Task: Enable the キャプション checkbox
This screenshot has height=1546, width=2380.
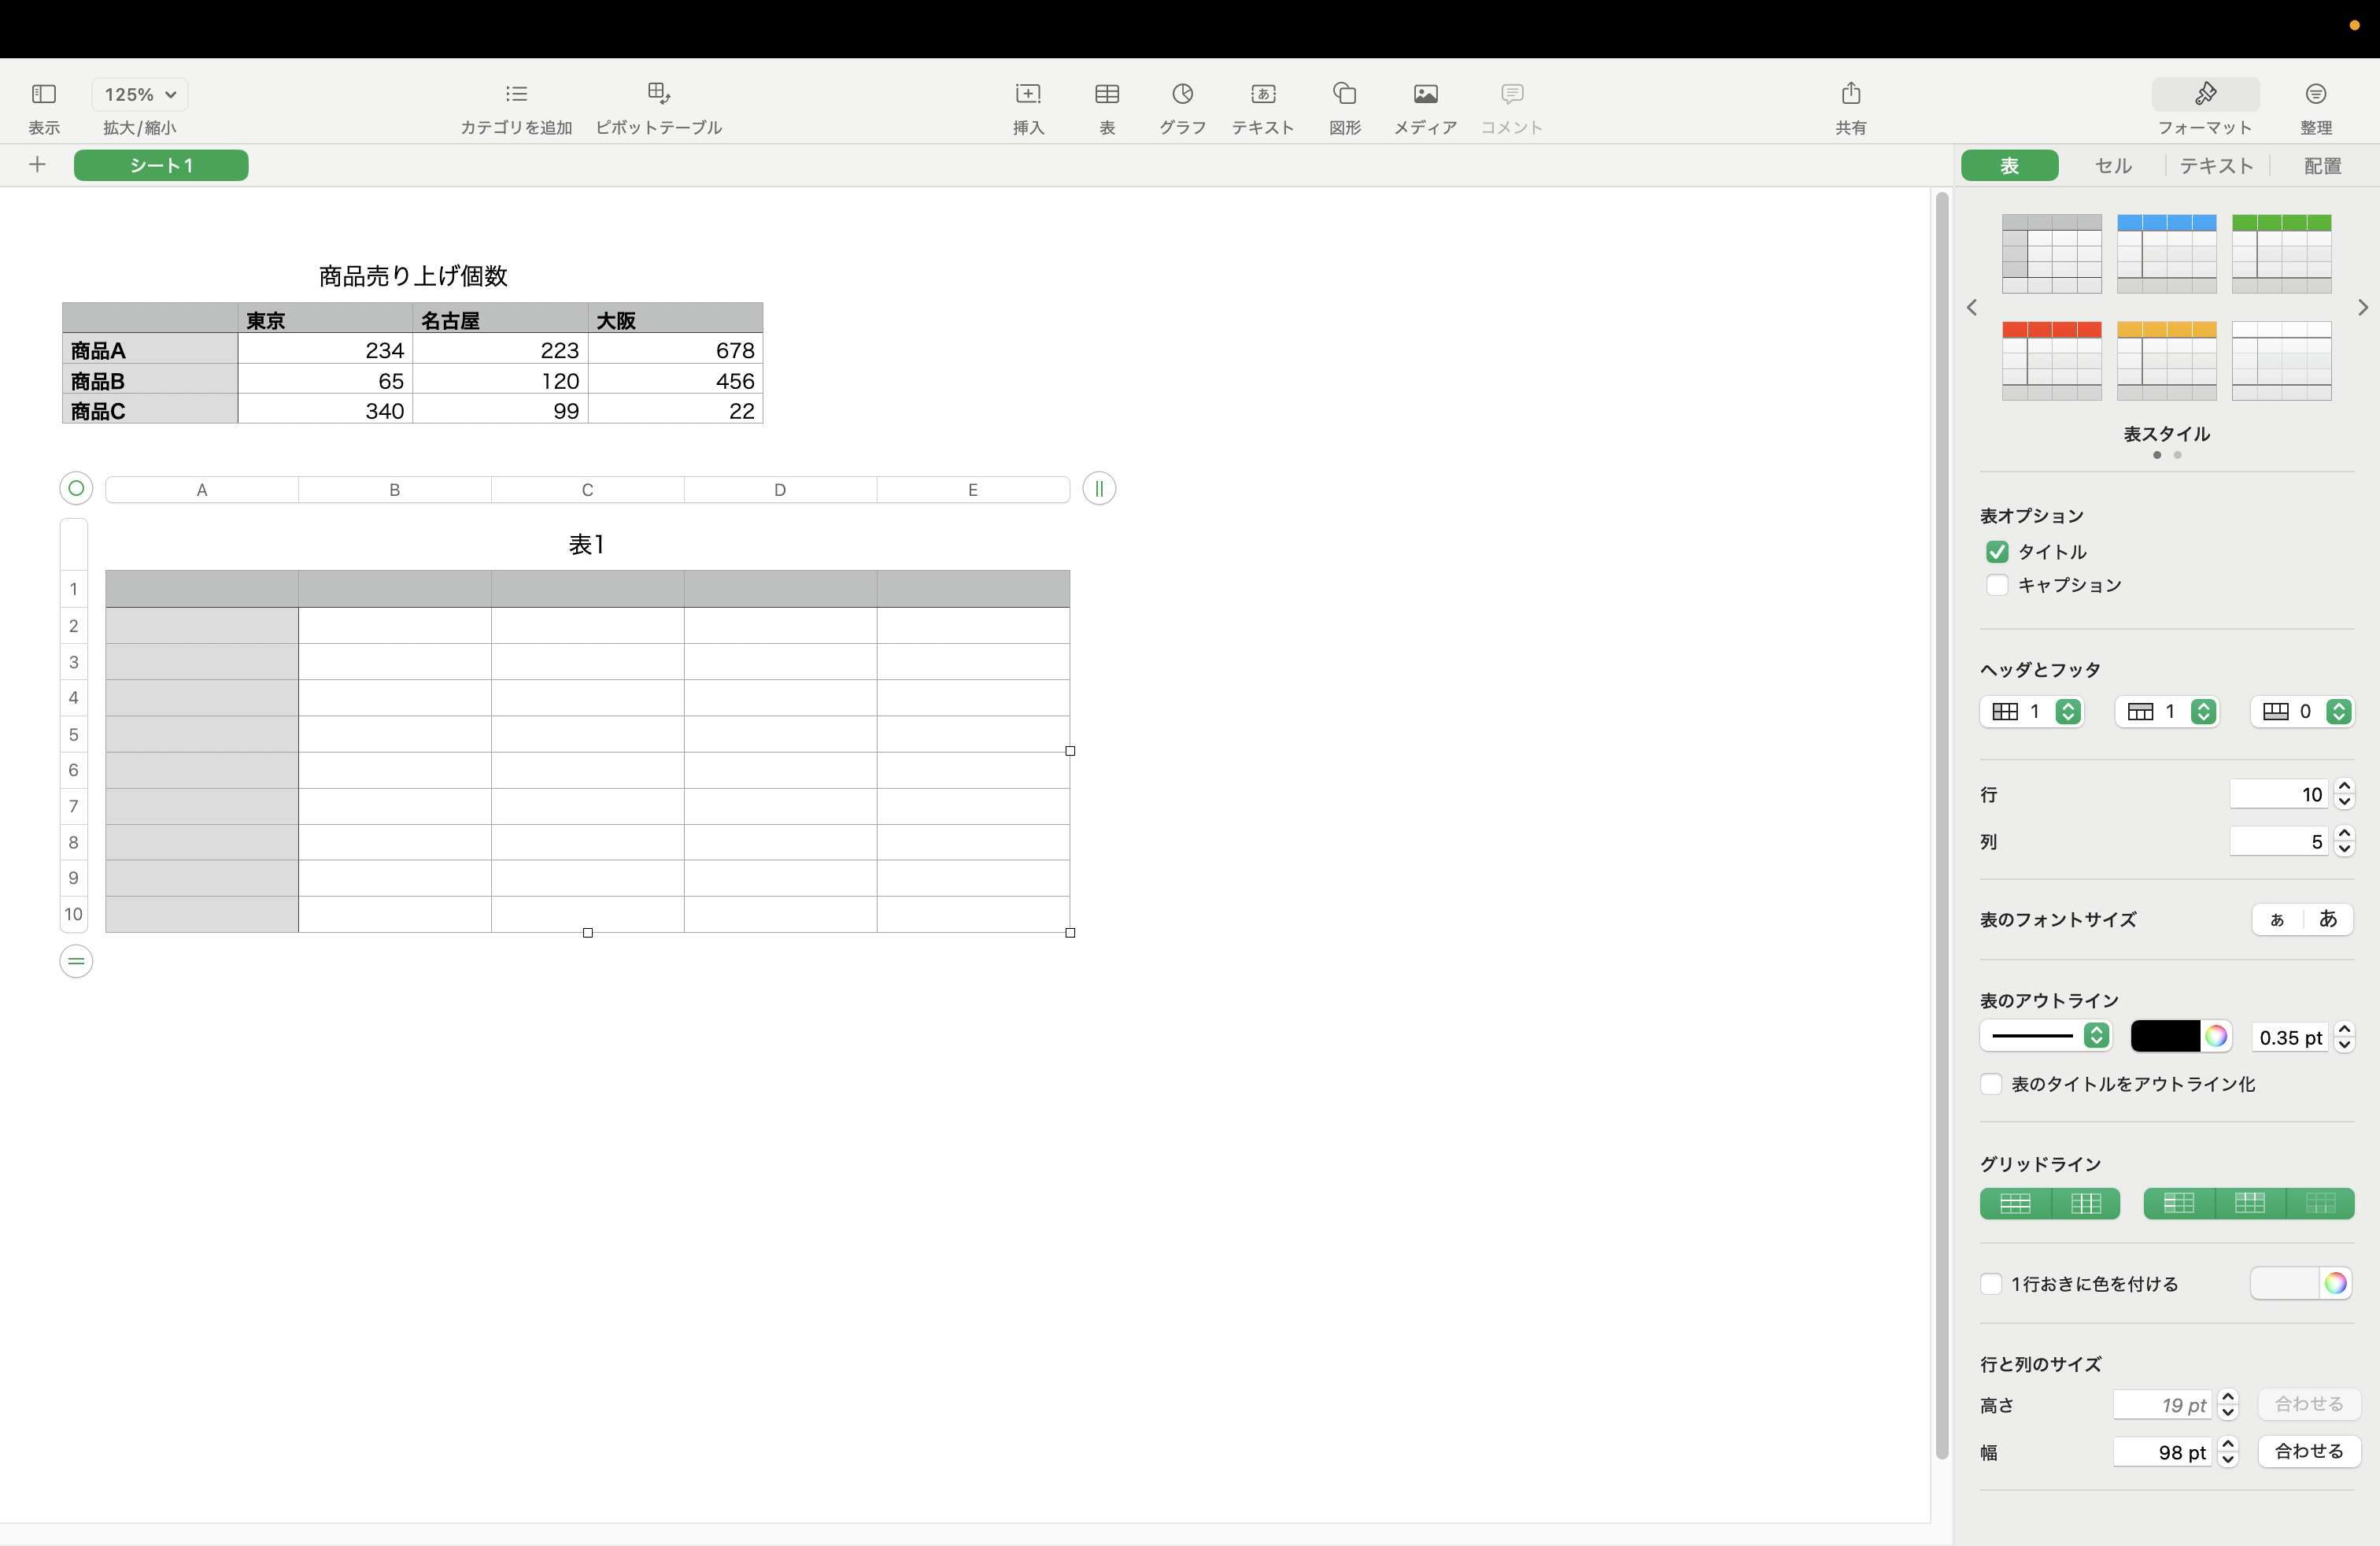Action: click(x=1997, y=585)
